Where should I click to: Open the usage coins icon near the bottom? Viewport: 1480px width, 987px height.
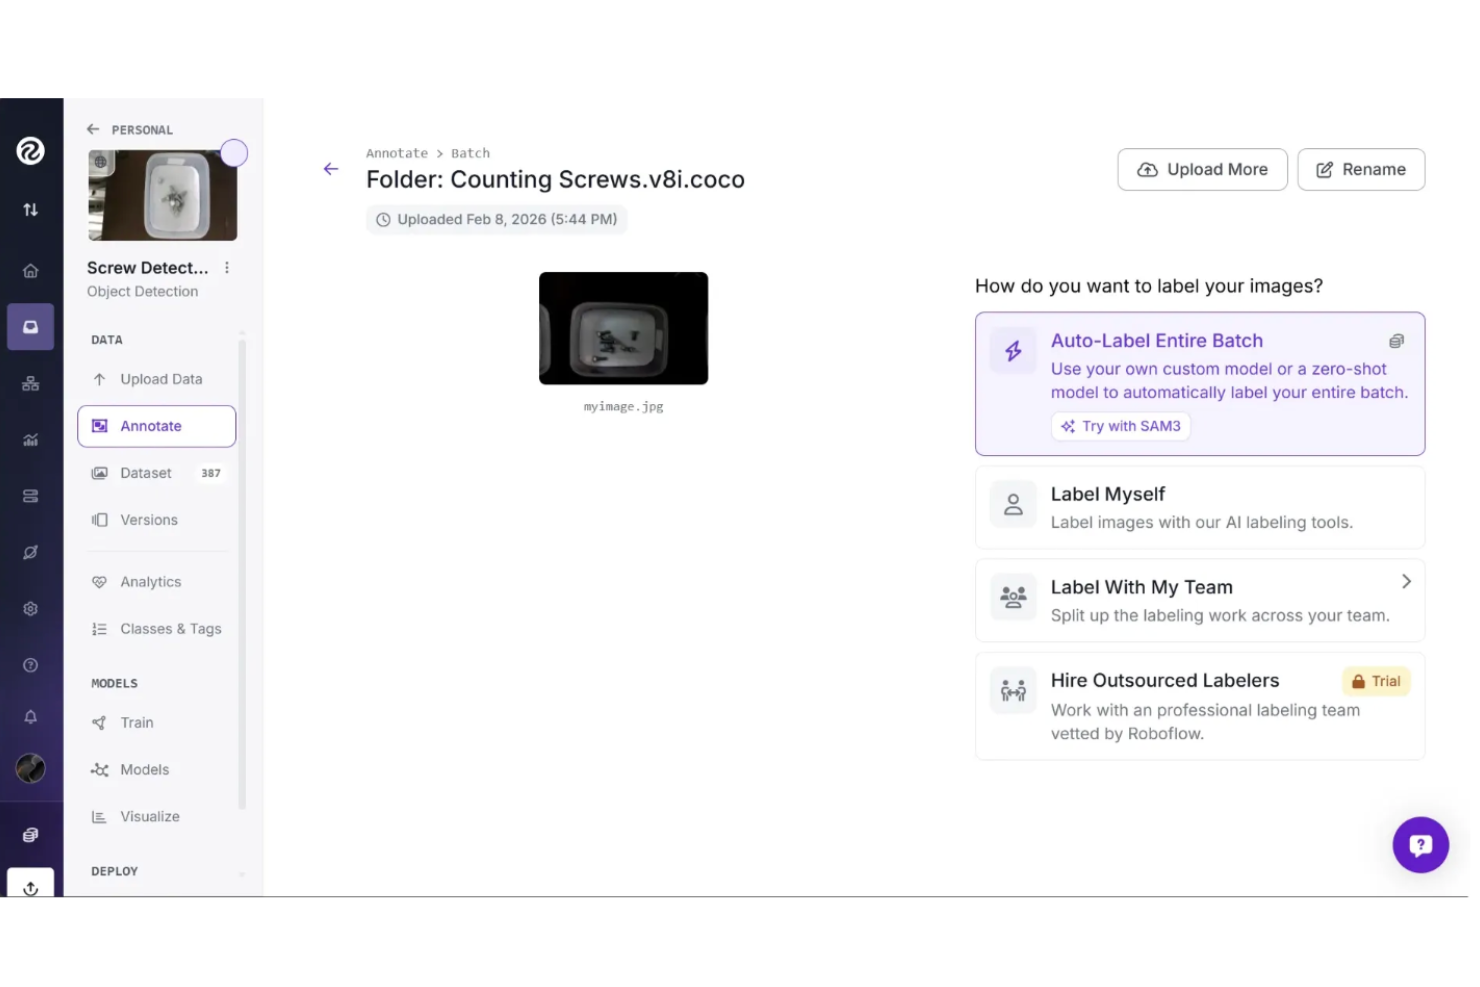[x=31, y=833]
